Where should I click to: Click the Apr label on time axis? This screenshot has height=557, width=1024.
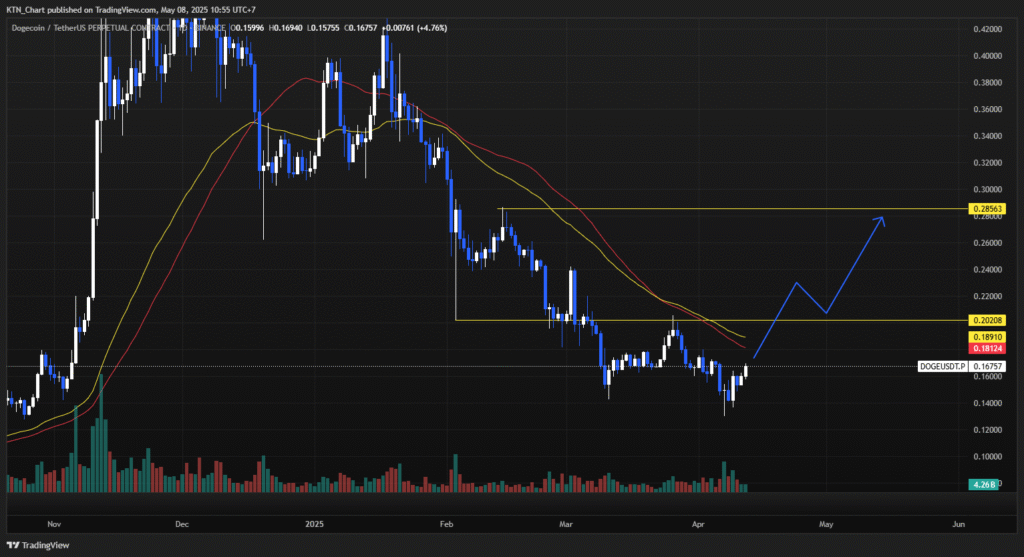698,524
